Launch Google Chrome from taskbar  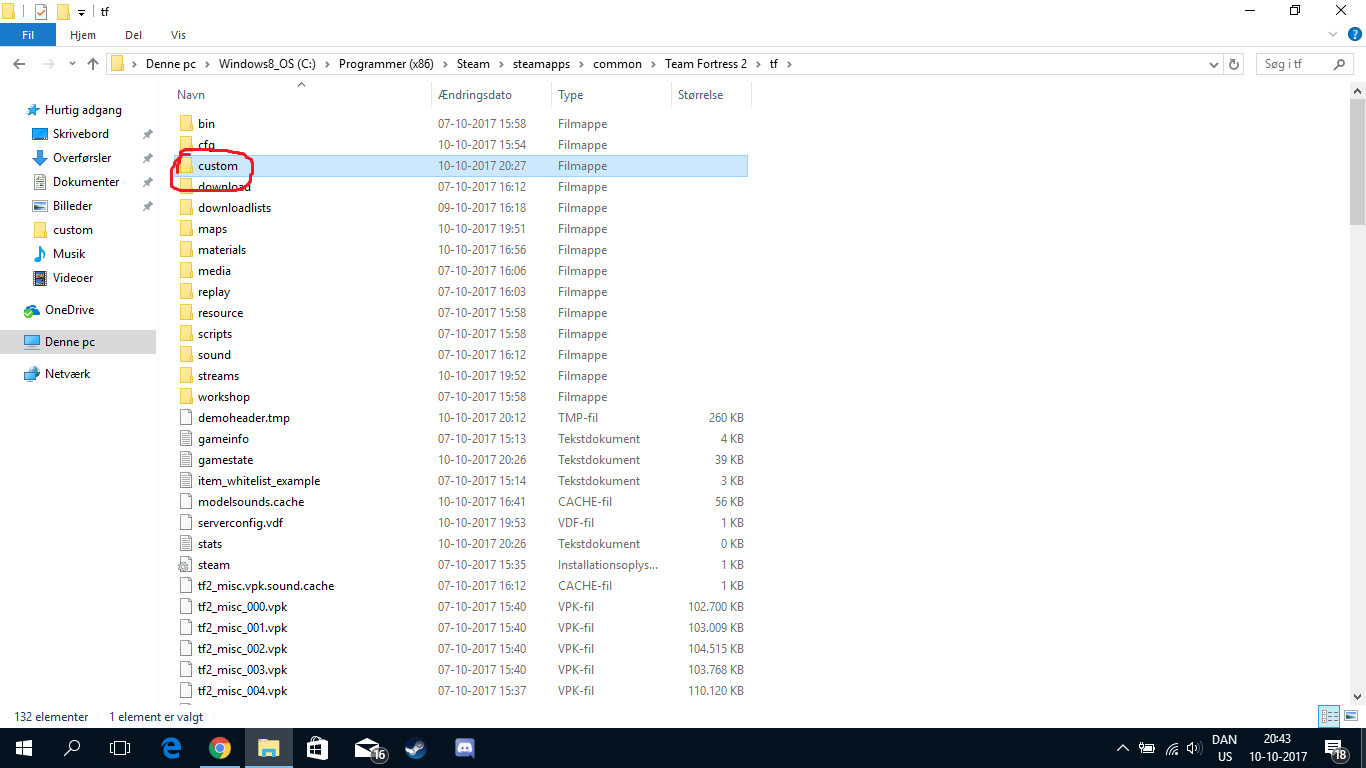[x=220, y=748]
